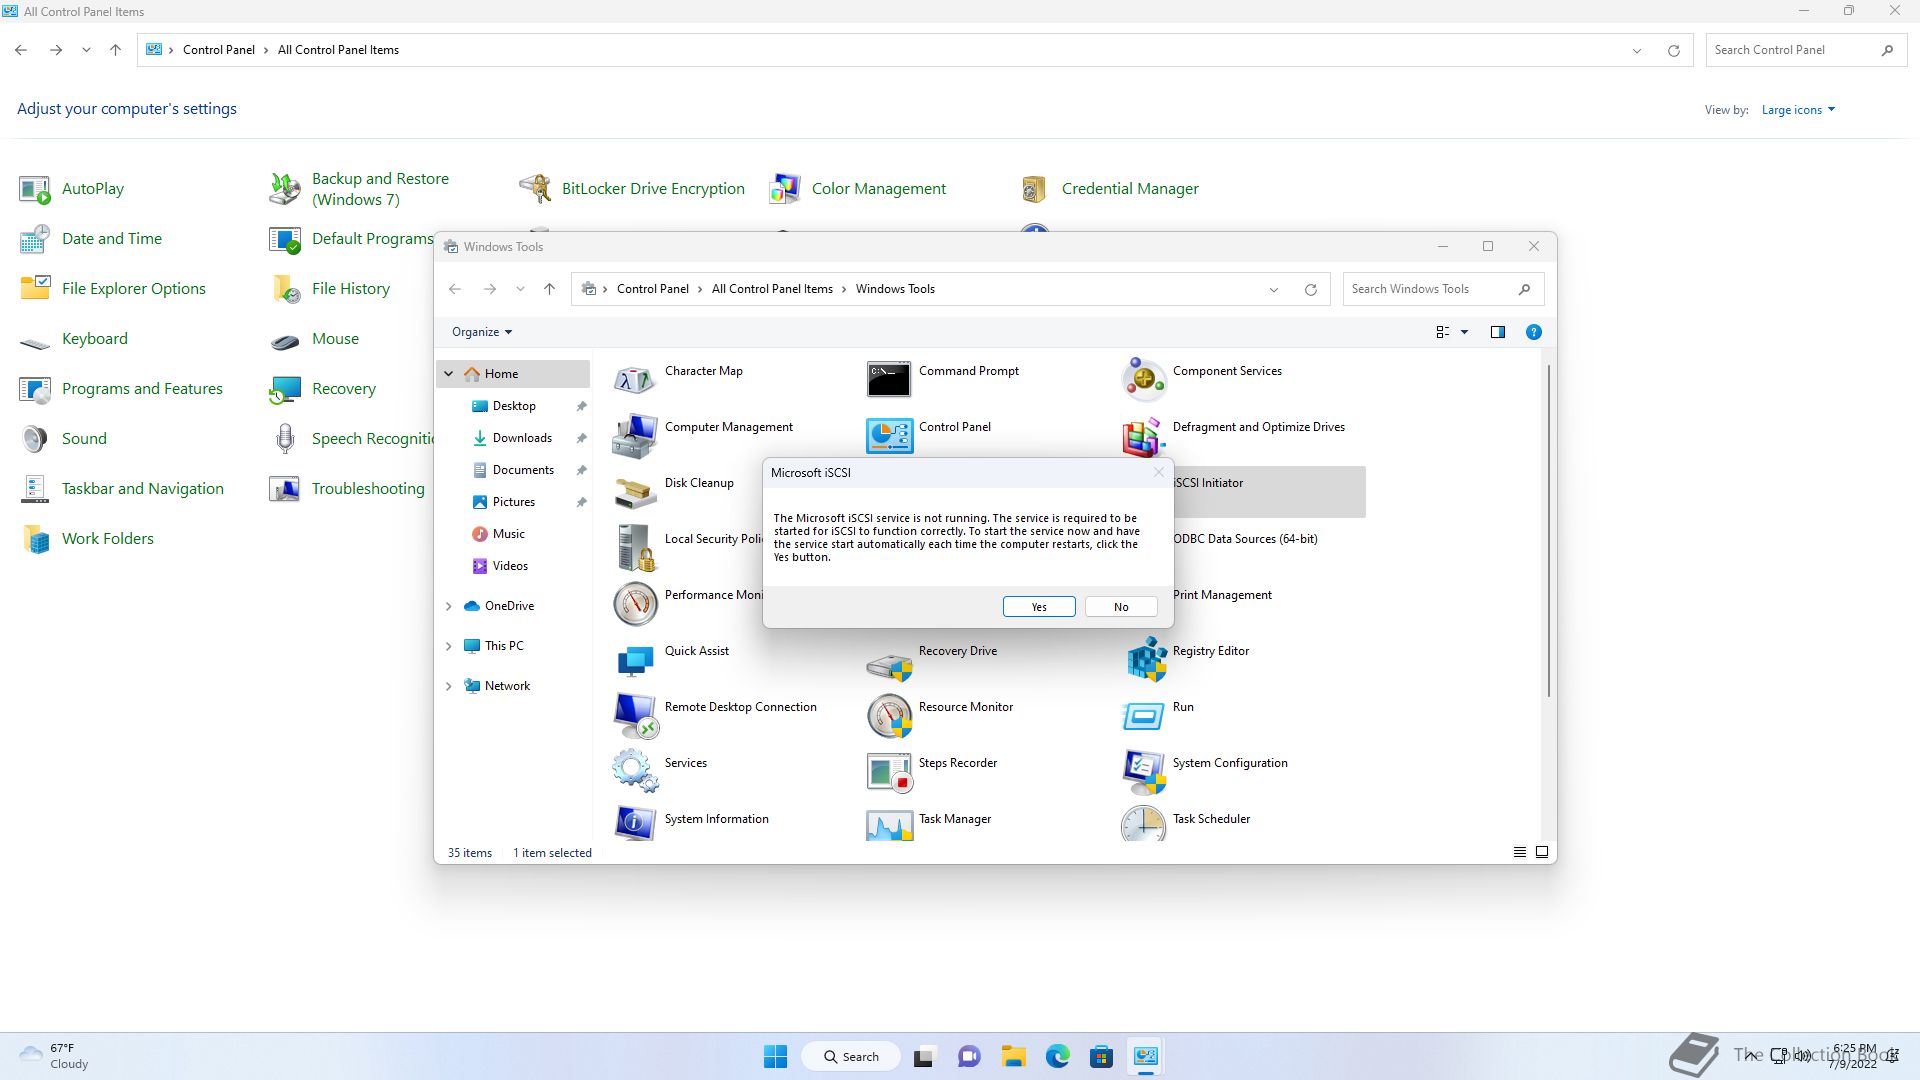Open address history dropdown in Windows Tools

1273,289
